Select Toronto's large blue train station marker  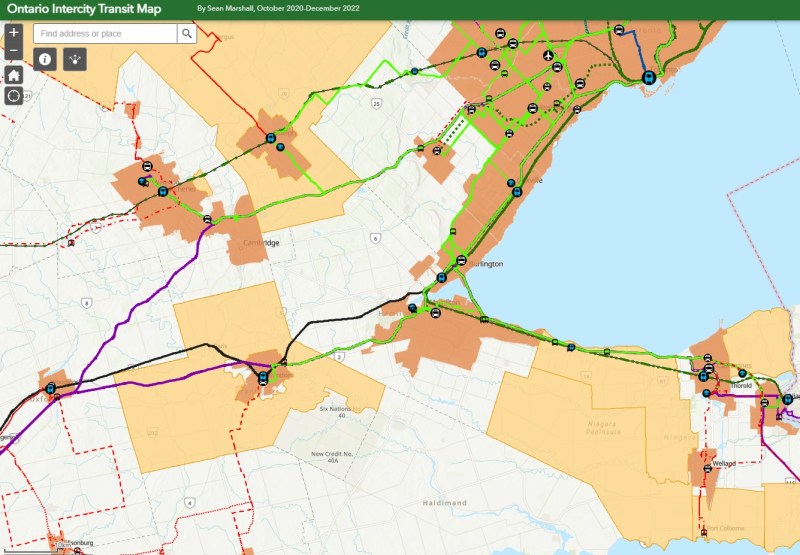coord(648,77)
